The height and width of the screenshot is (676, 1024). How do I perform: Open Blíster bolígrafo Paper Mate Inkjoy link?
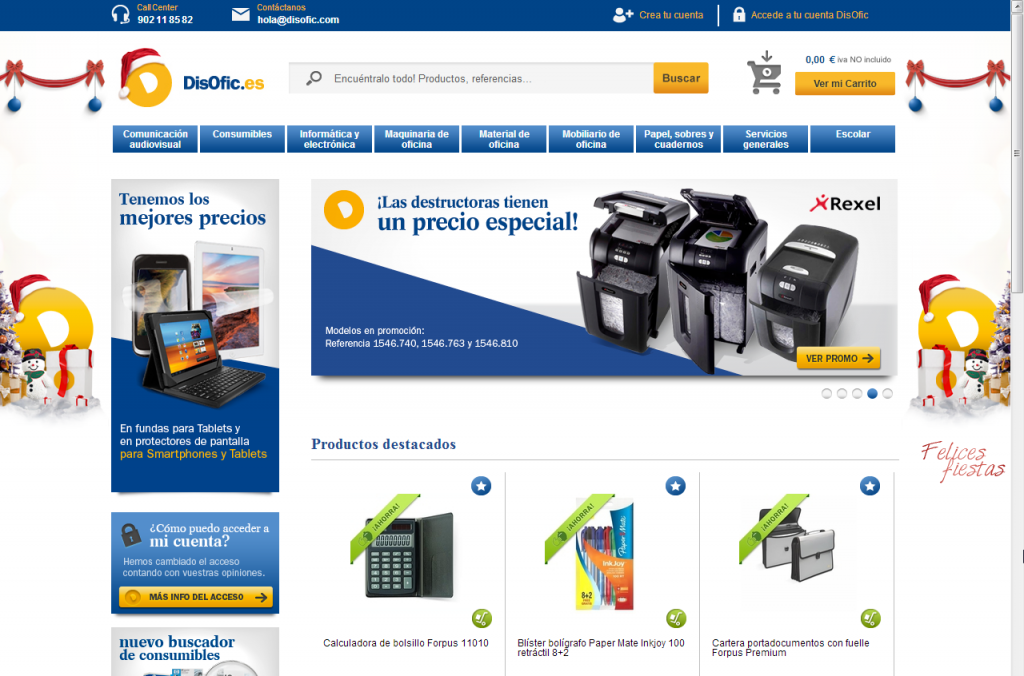601,648
